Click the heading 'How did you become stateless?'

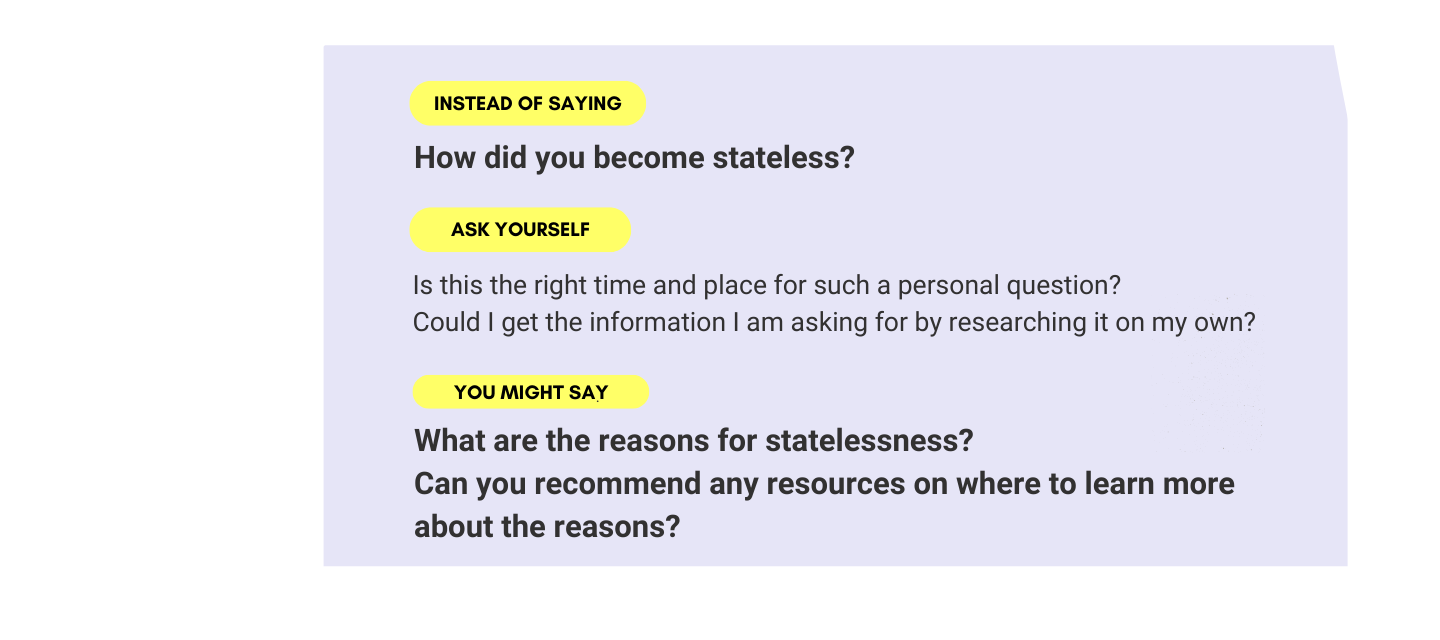pyautogui.click(x=634, y=158)
